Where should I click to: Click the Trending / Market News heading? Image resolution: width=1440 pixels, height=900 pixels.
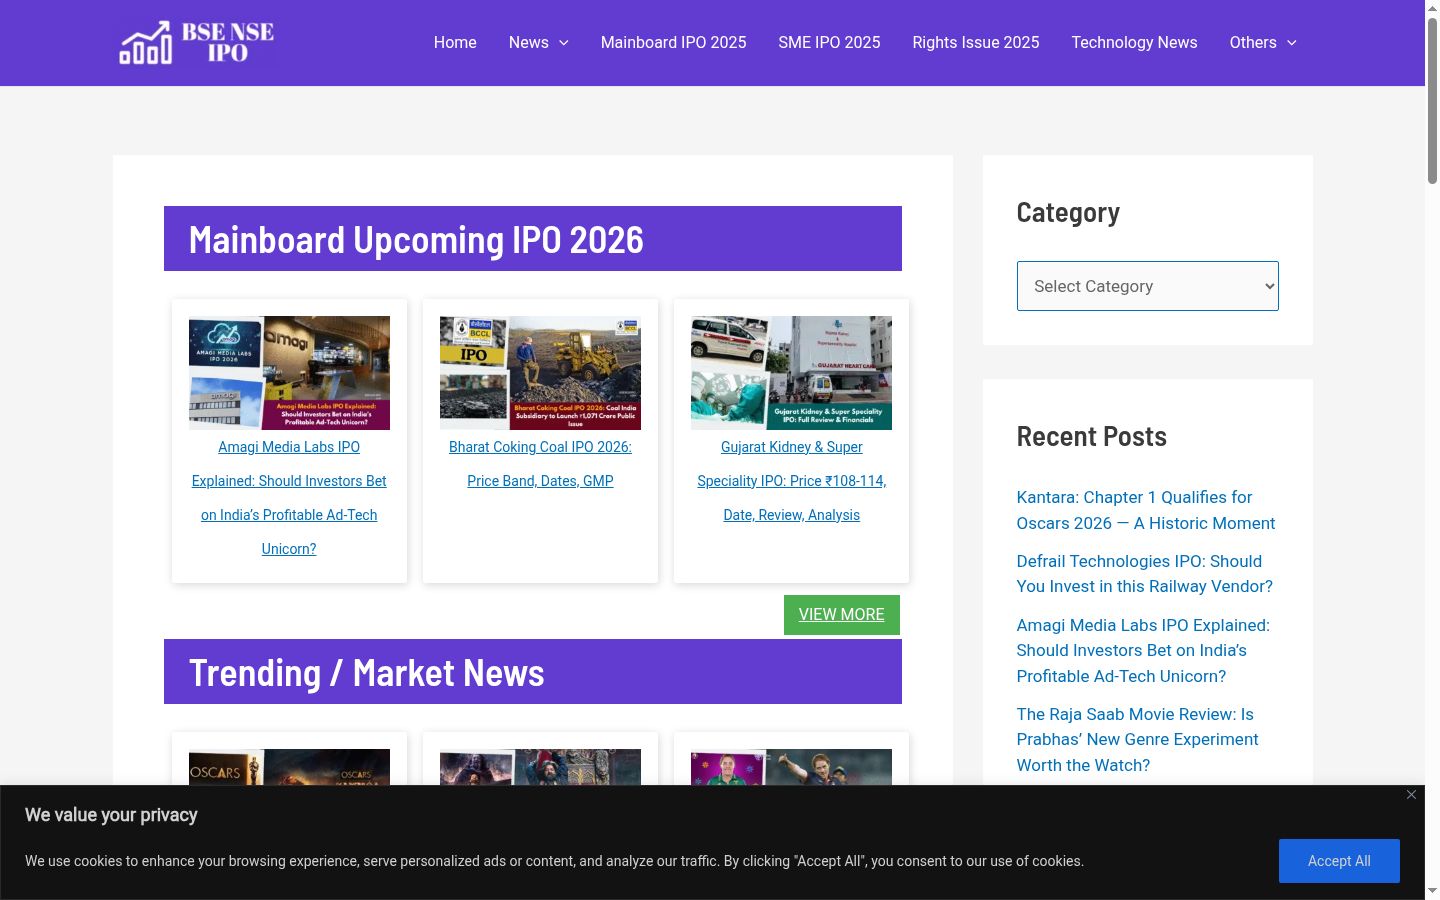point(367,673)
